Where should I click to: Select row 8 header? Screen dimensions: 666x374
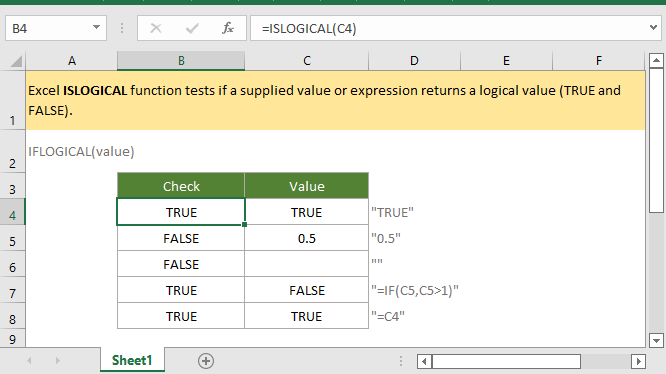click(13, 315)
